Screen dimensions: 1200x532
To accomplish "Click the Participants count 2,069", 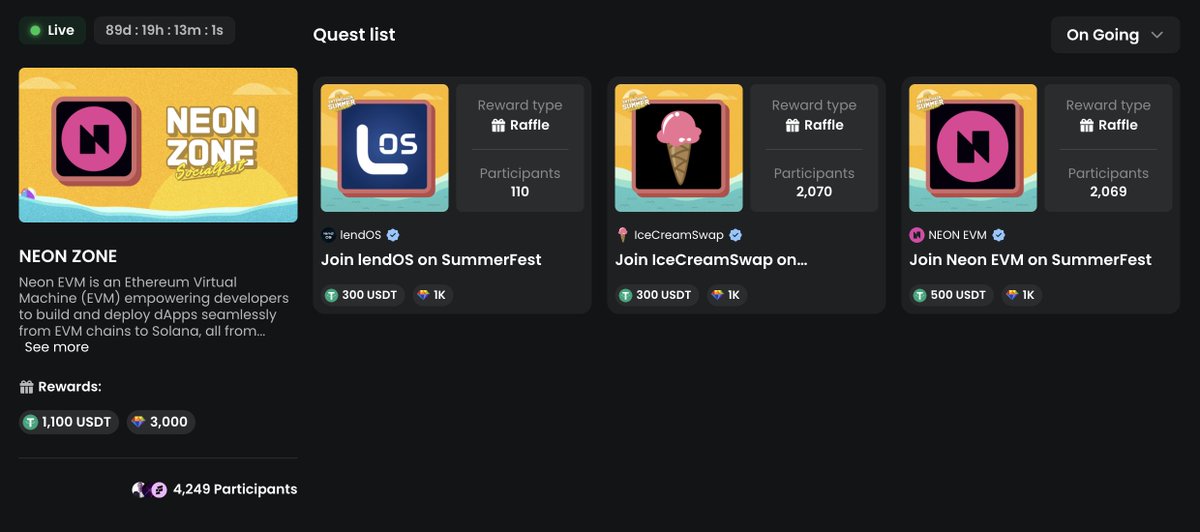I will click(x=1108, y=191).
